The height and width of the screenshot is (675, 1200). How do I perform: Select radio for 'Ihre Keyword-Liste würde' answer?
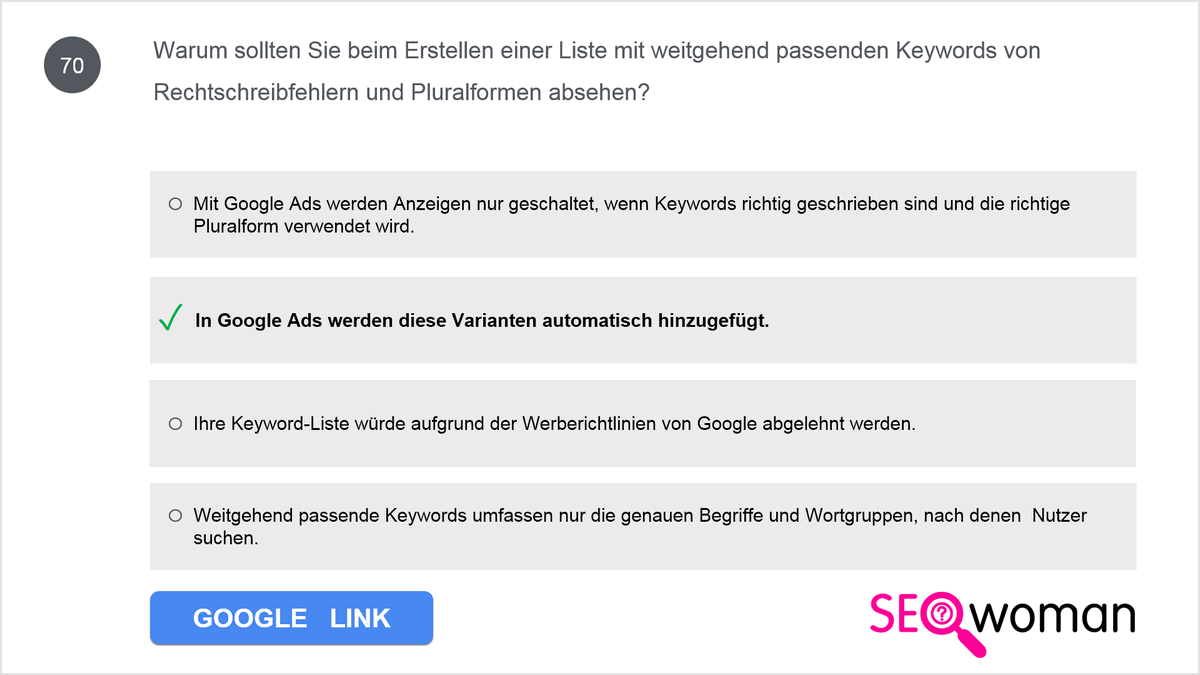(175, 423)
